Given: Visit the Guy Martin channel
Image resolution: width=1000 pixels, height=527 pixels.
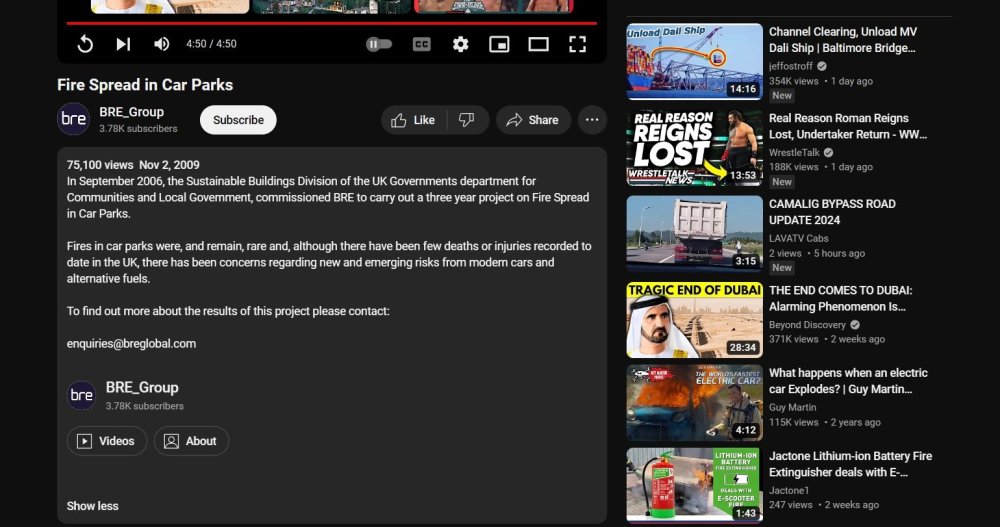Looking at the screenshot, I should tap(792, 407).
